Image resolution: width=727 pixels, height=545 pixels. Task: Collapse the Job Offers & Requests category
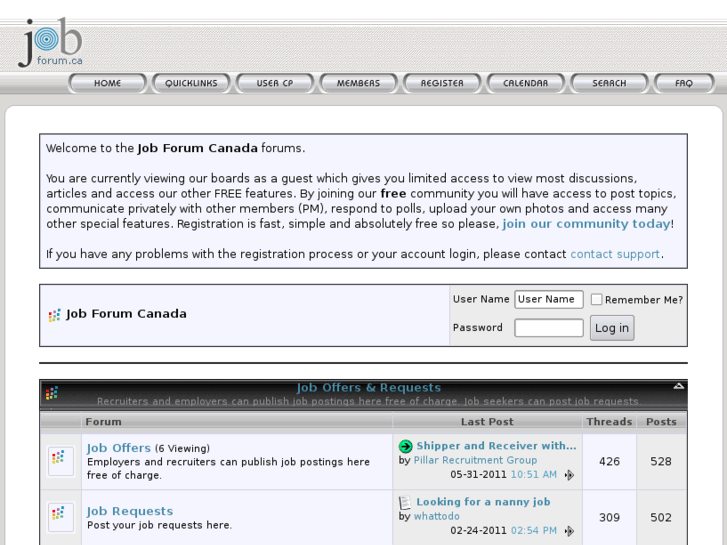[x=679, y=386]
